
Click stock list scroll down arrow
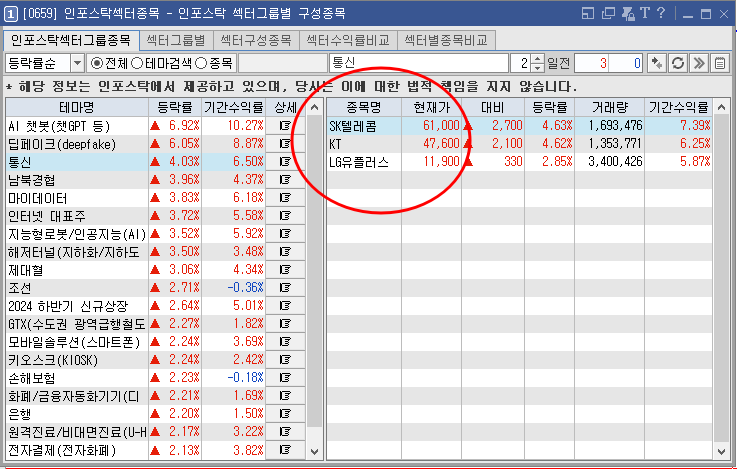pos(721,451)
